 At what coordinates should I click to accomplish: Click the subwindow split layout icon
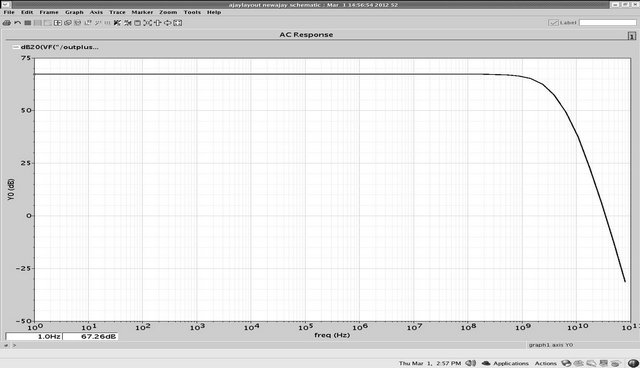coord(58,23)
